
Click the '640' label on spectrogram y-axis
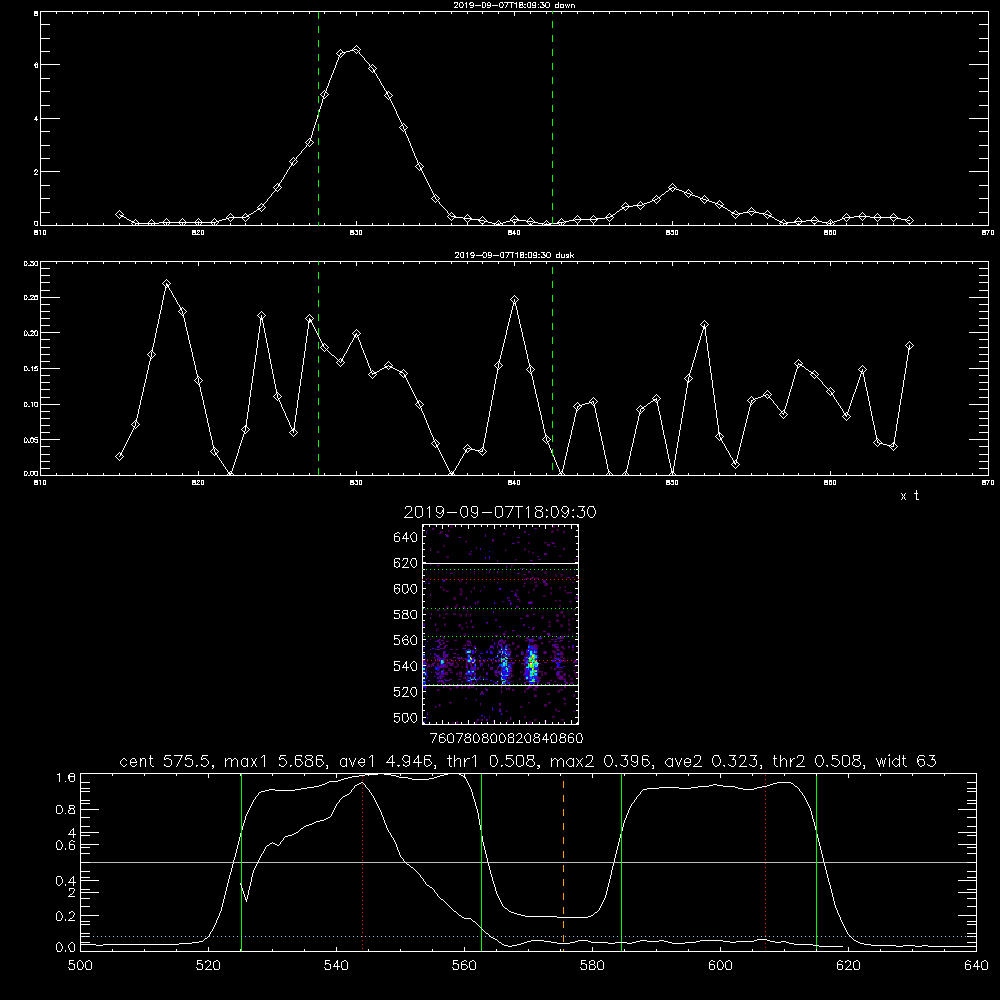point(406,538)
